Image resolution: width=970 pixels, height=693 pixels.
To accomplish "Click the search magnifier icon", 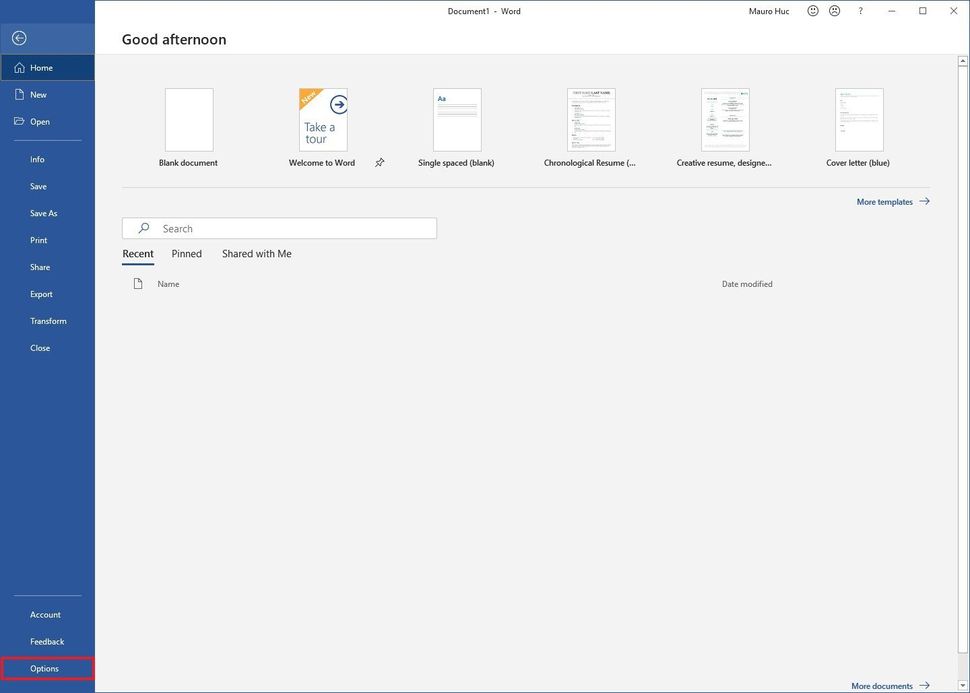I will tap(141, 227).
